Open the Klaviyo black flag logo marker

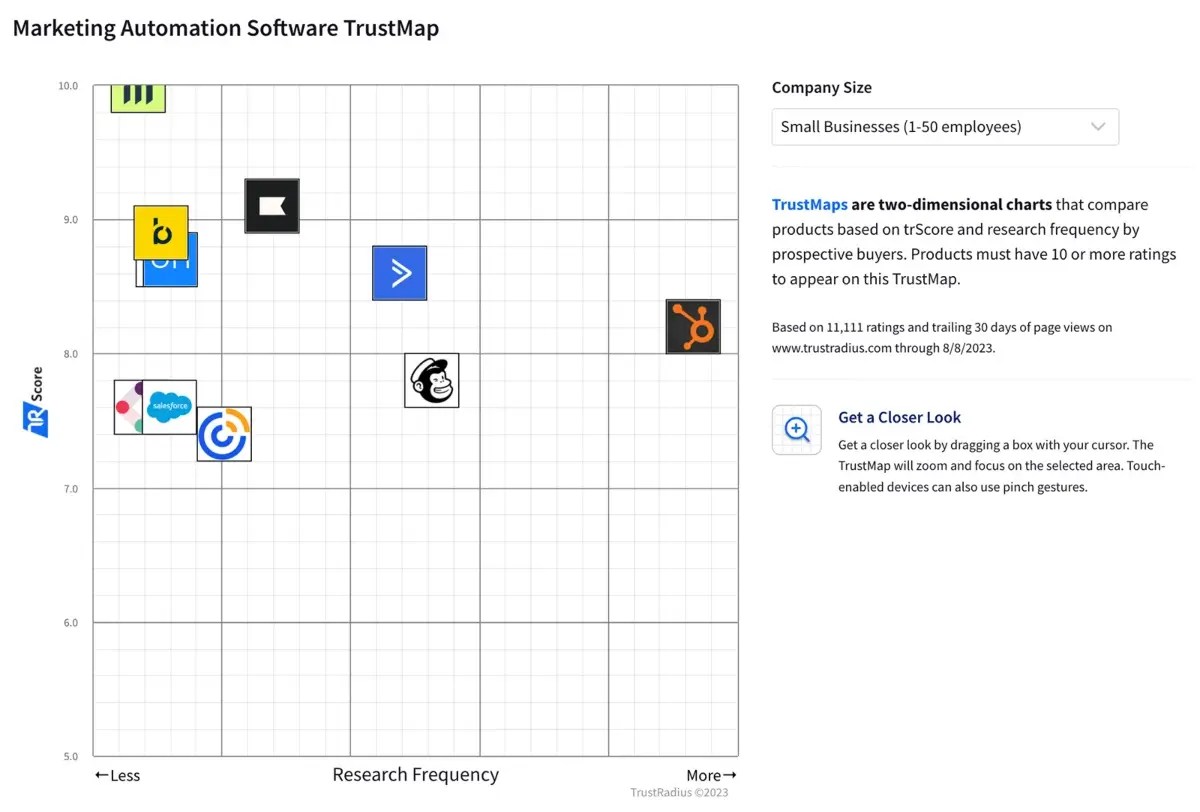click(272, 206)
